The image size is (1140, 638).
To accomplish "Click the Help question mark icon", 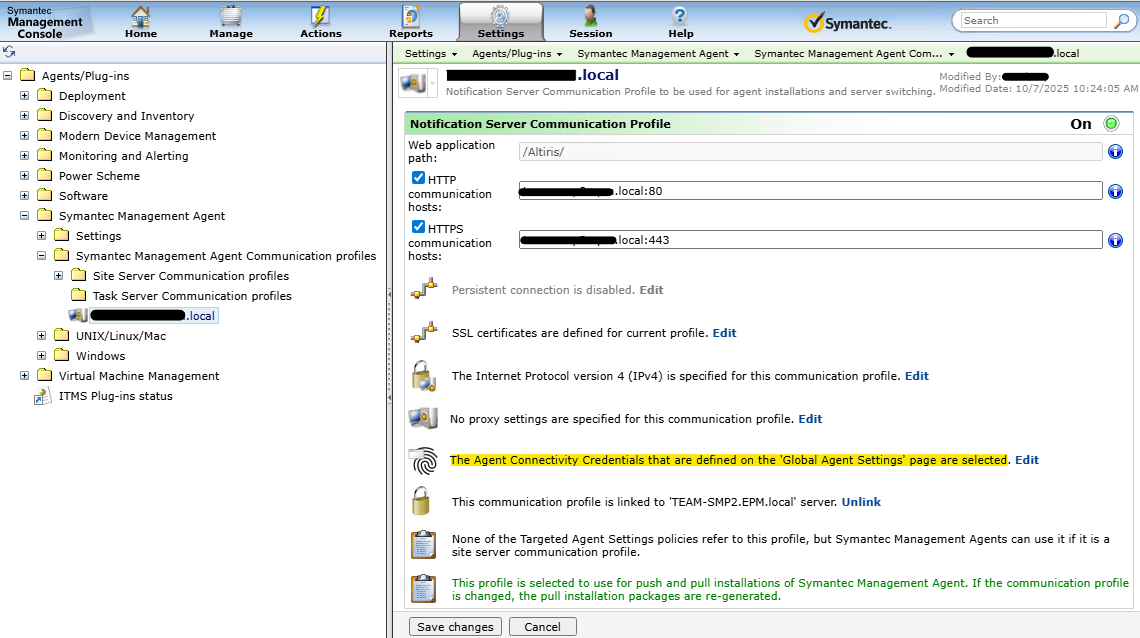I will pyautogui.click(x=680, y=16).
